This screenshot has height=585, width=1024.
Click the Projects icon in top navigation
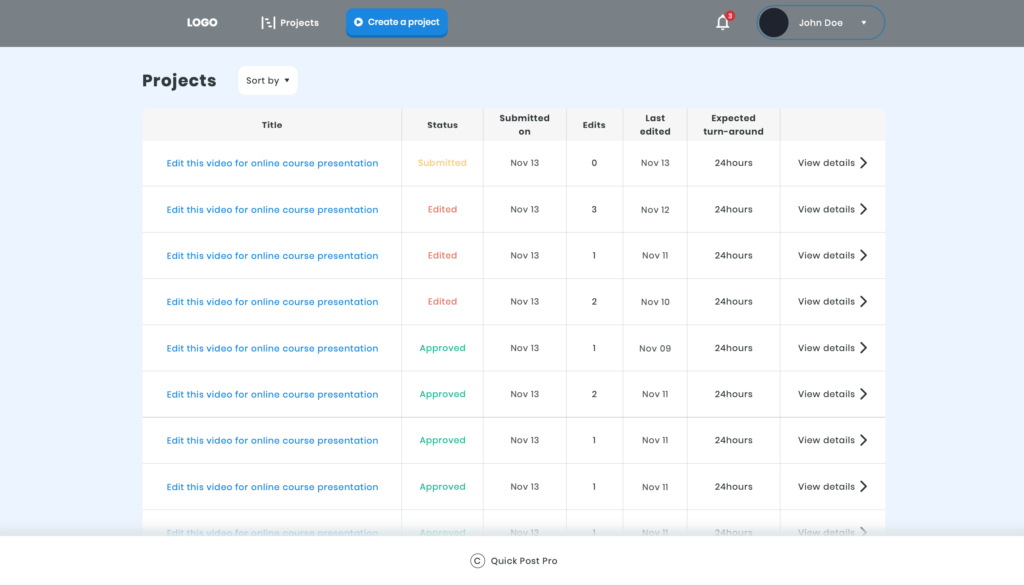[x=268, y=23]
